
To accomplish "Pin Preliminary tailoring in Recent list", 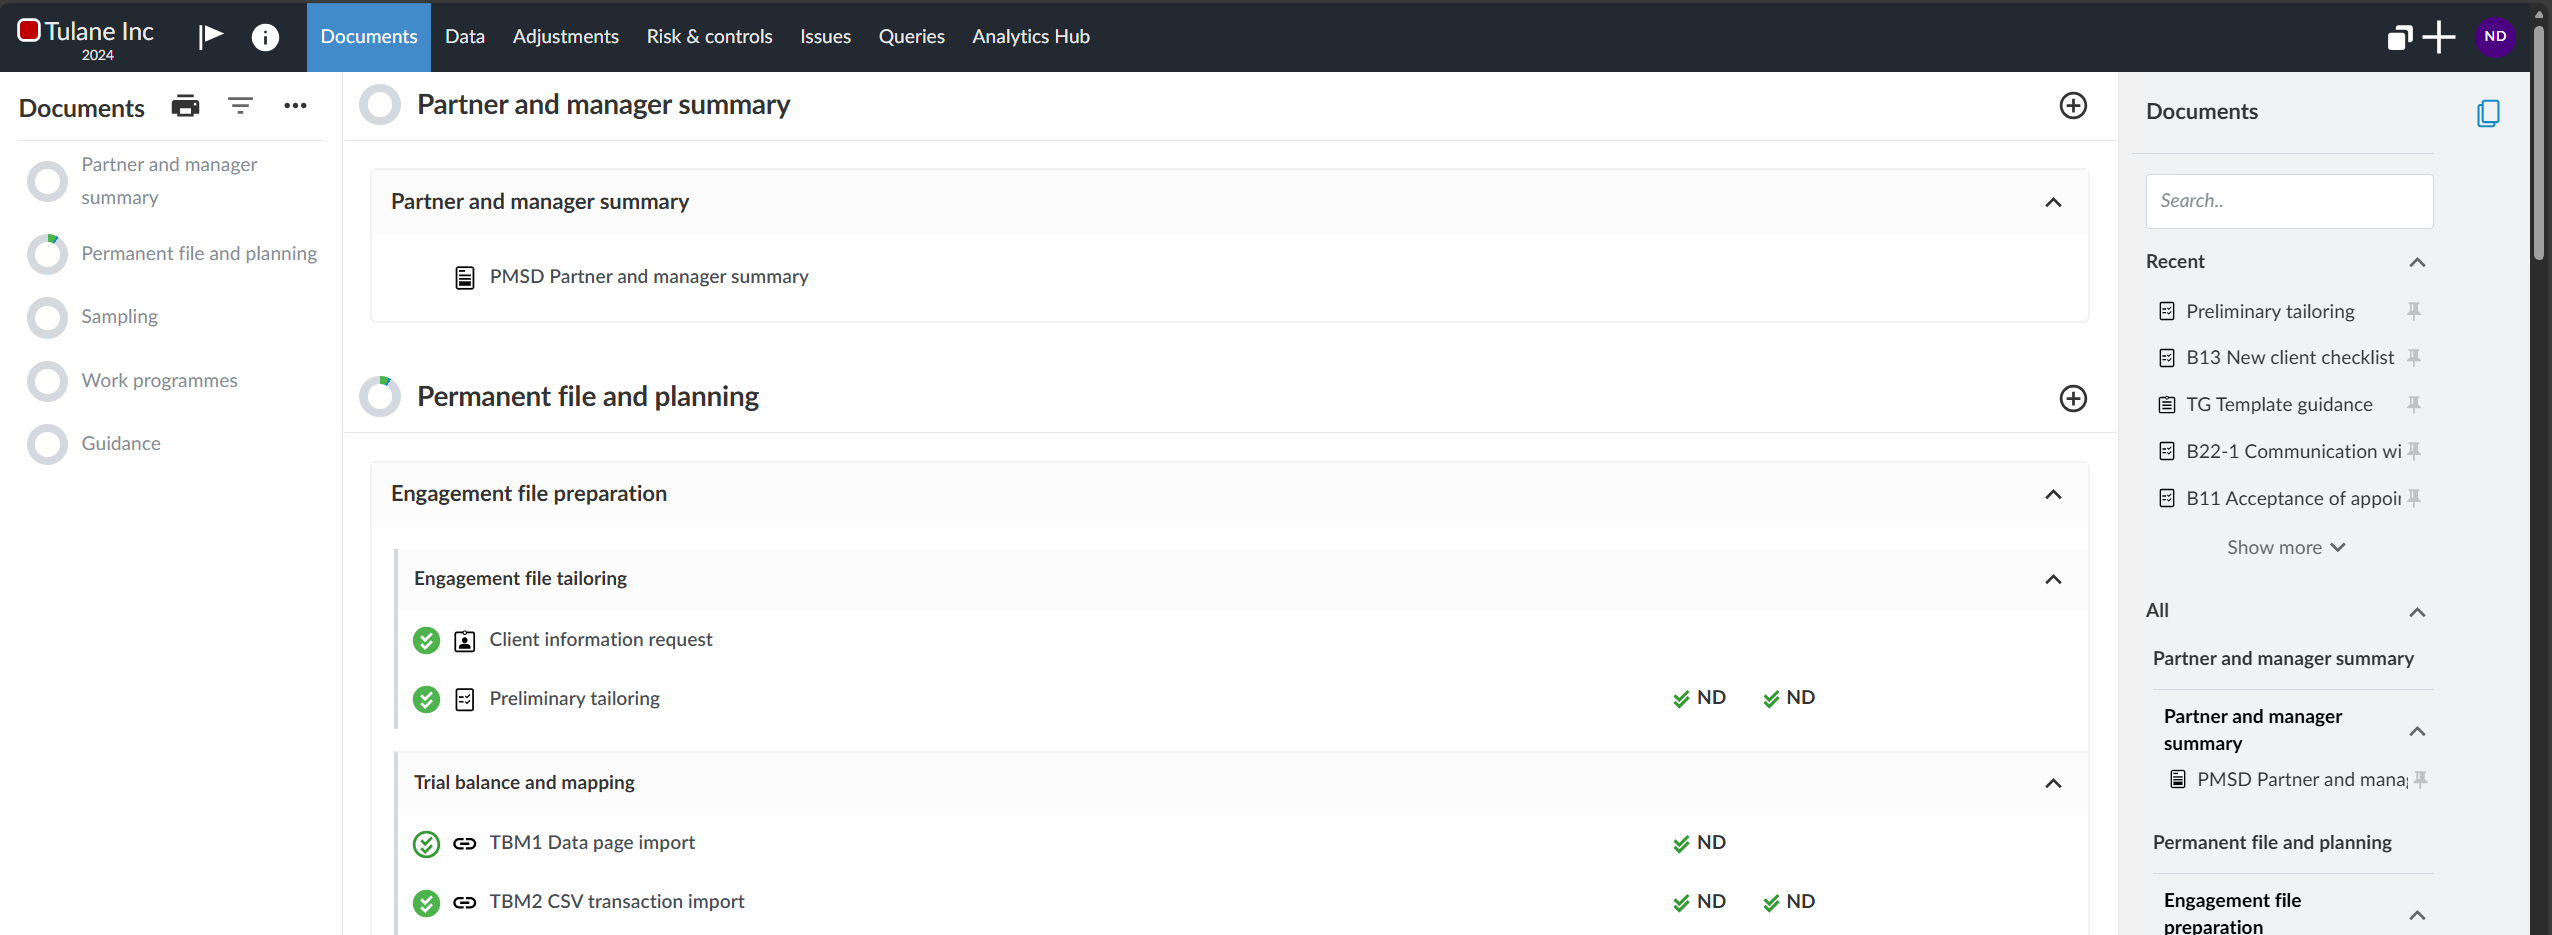I will point(2414,311).
